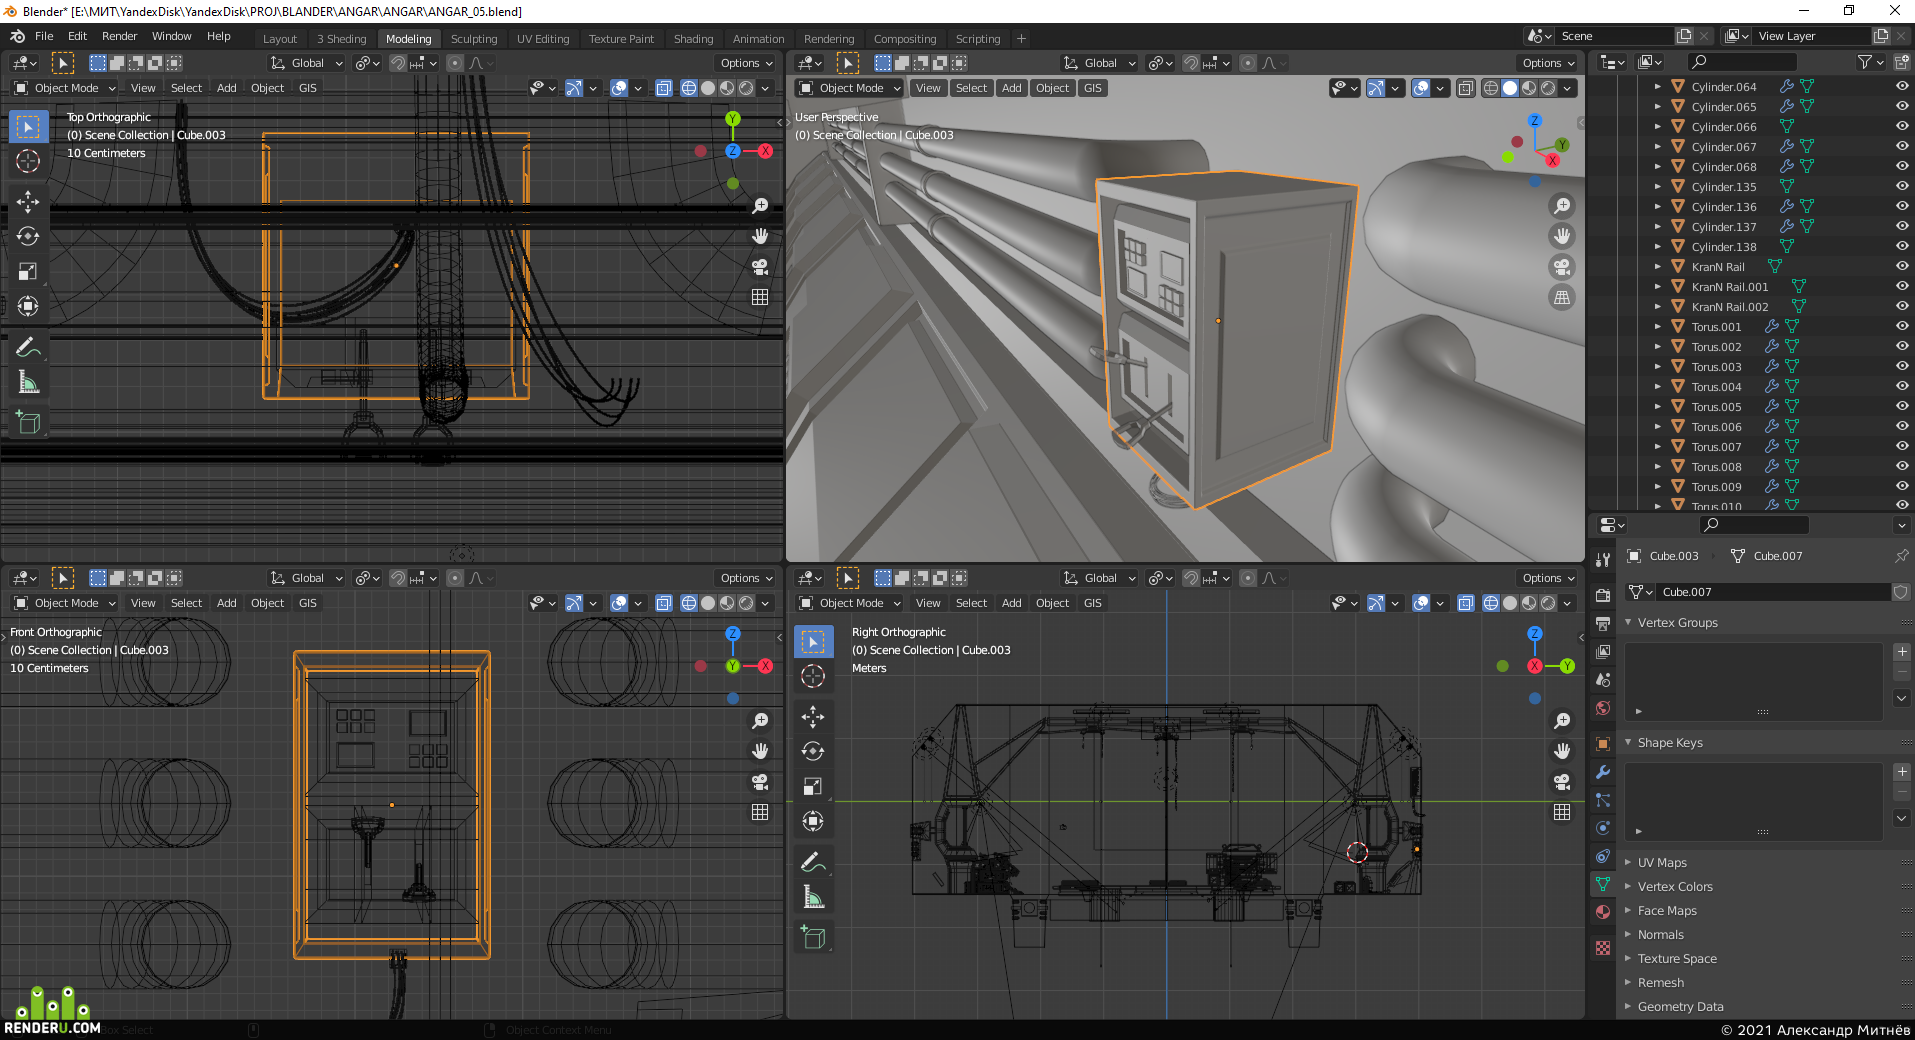Select the Annotate tool in top-left viewport

(x=28, y=347)
